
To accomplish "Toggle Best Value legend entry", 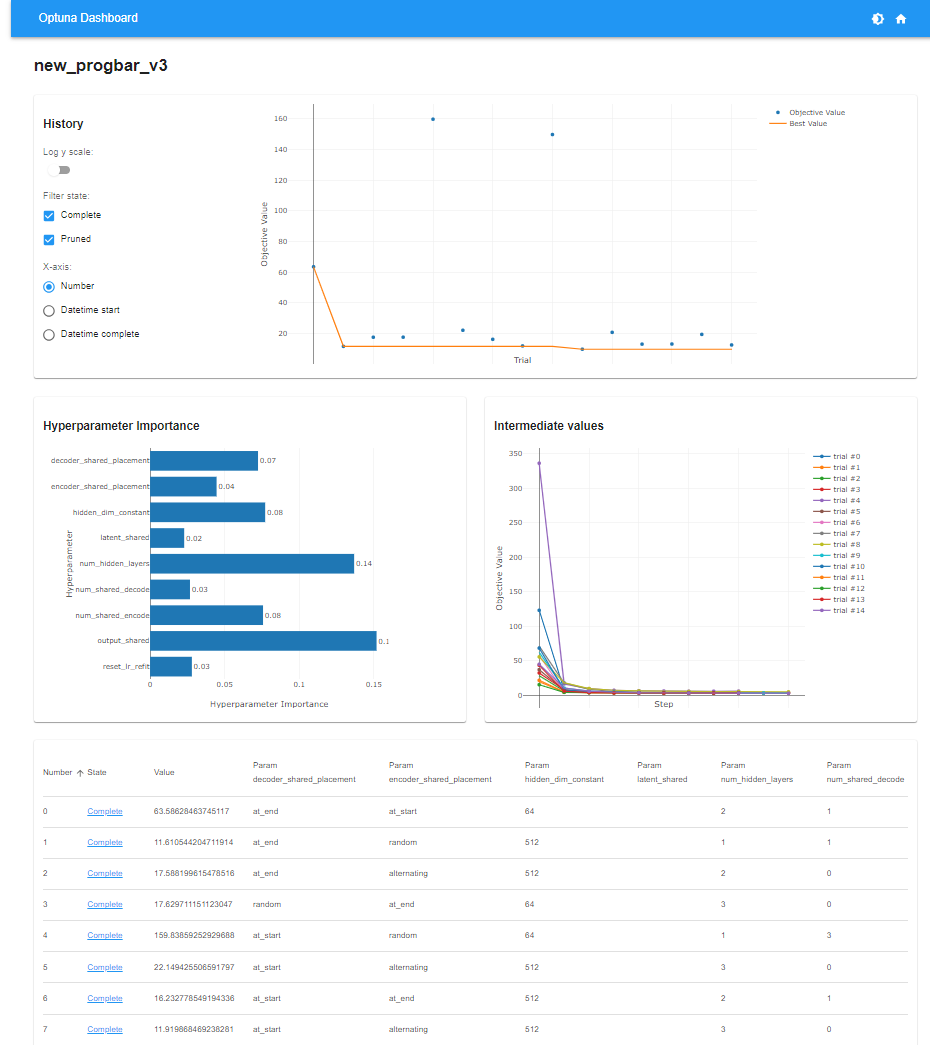I will (798, 123).
